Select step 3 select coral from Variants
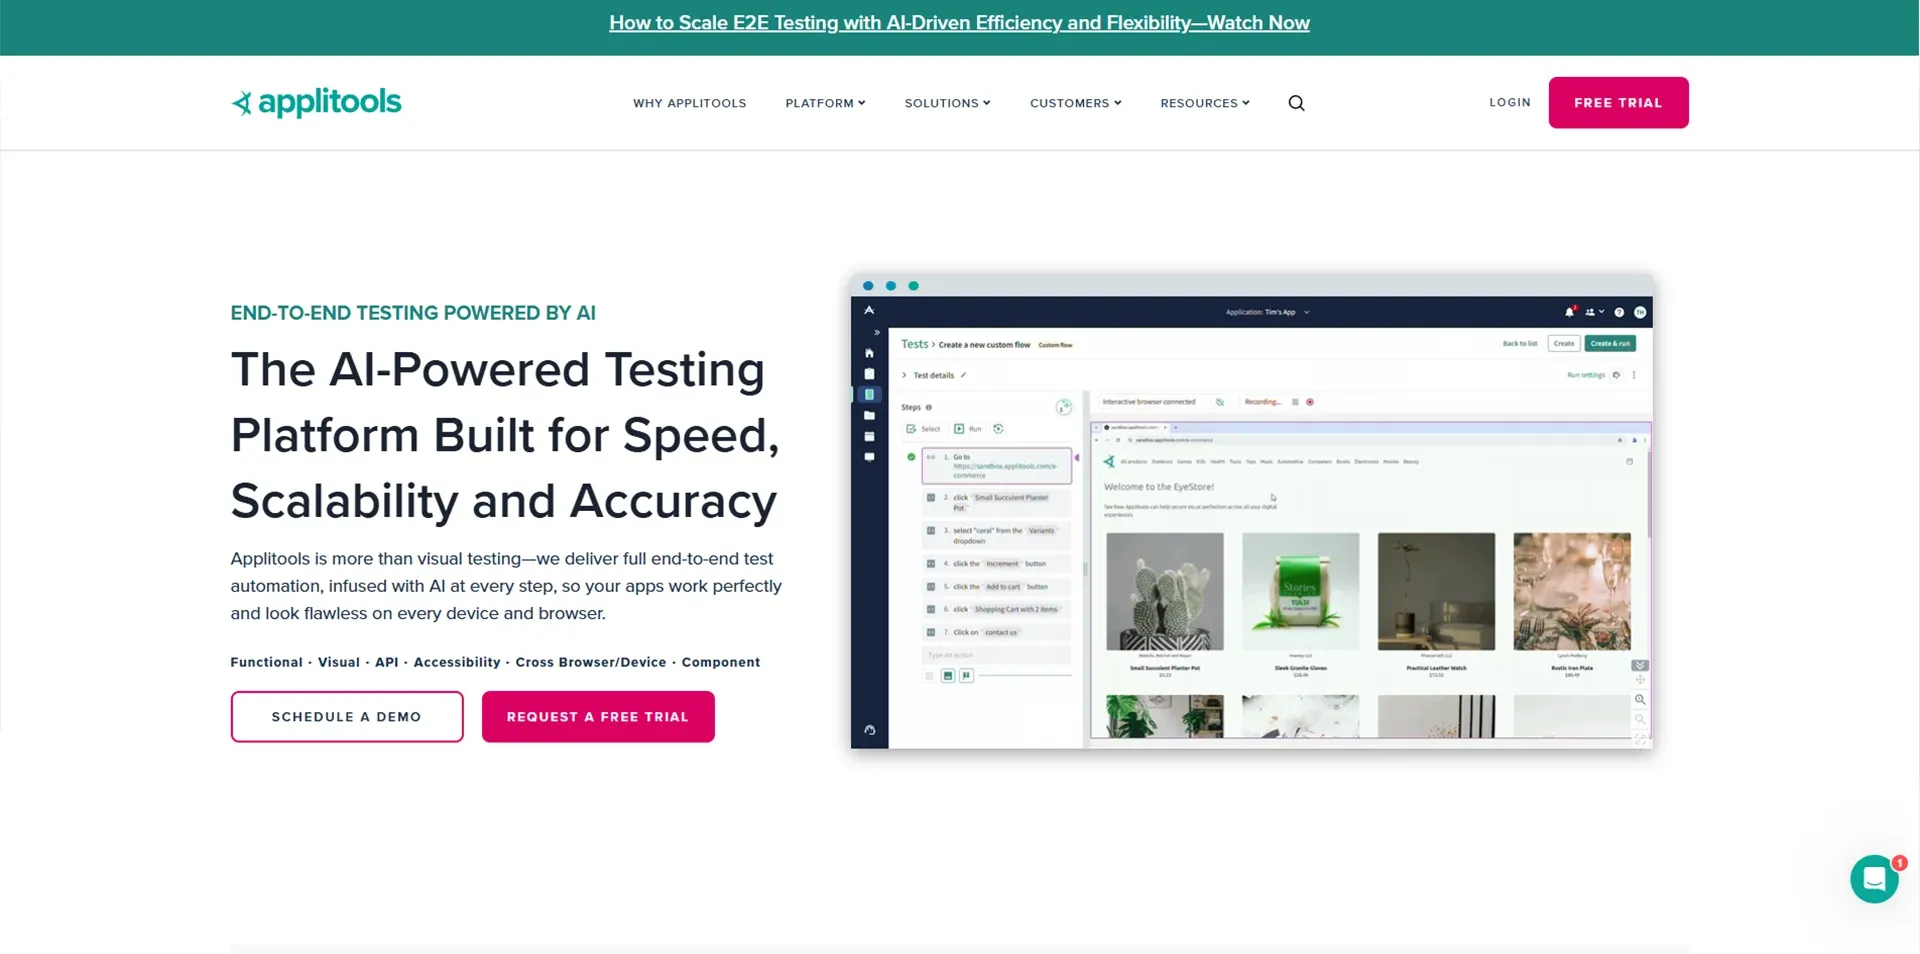Screen dimensions: 1920x954 996,535
